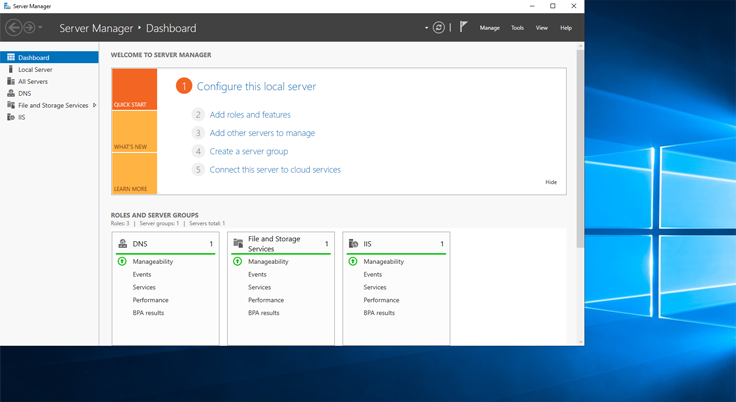Click the forward navigation arrow
The width and height of the screenshot is (736, 402).
(x=29, y=28)
